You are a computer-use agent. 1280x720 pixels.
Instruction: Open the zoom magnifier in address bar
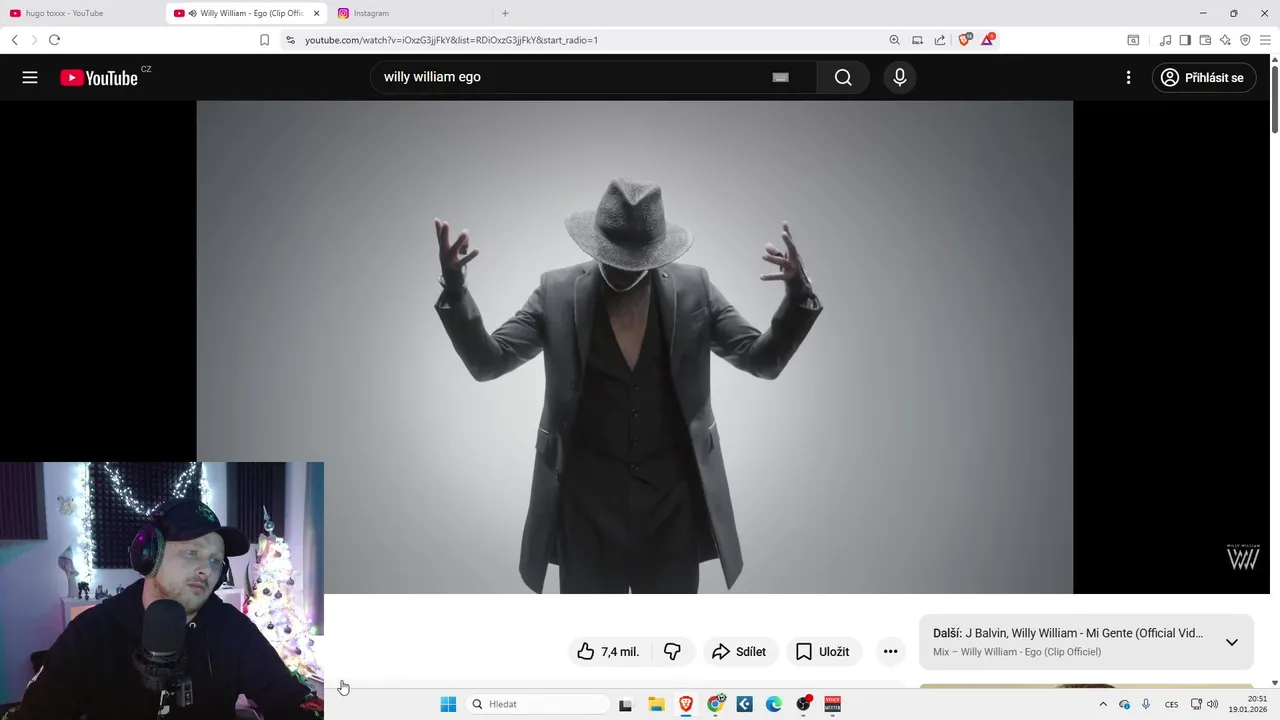tap(894, 40)
